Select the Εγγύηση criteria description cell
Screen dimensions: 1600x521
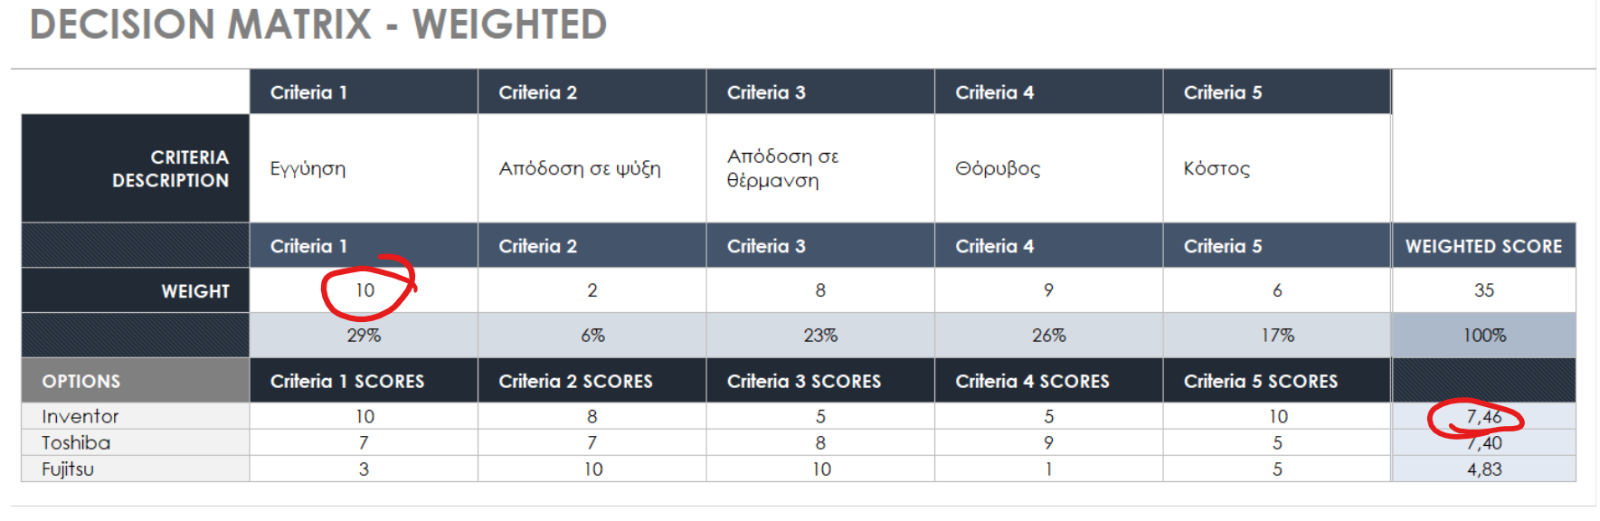click(364, 168)
